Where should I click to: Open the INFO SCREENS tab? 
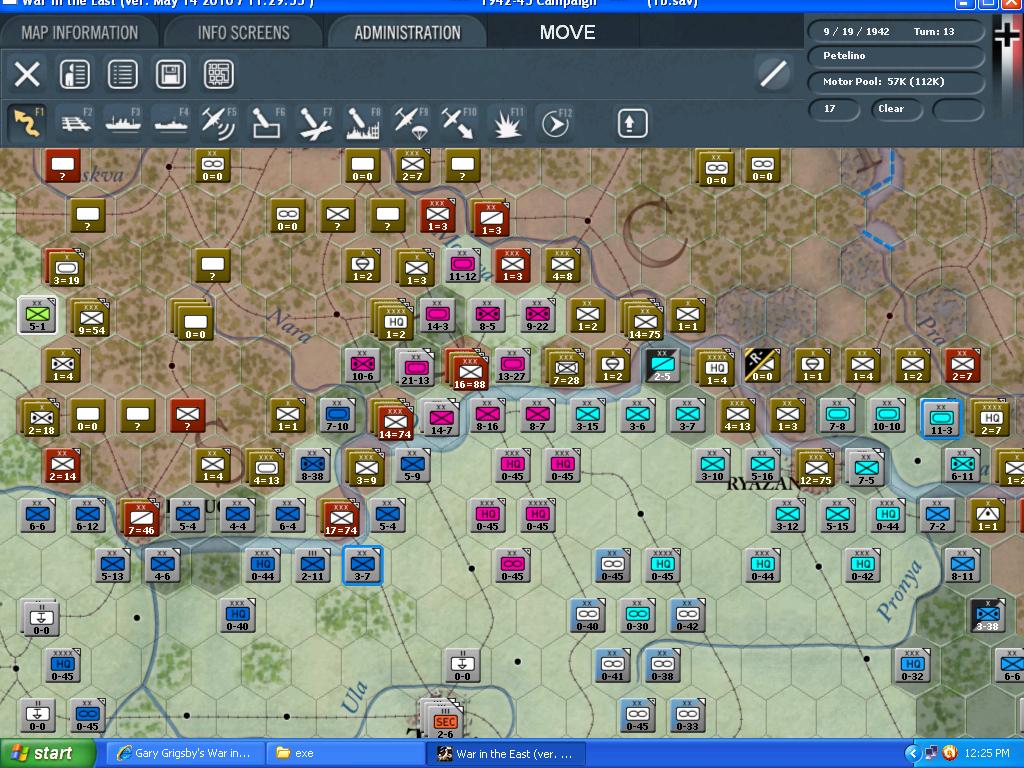tap(244, 32)
